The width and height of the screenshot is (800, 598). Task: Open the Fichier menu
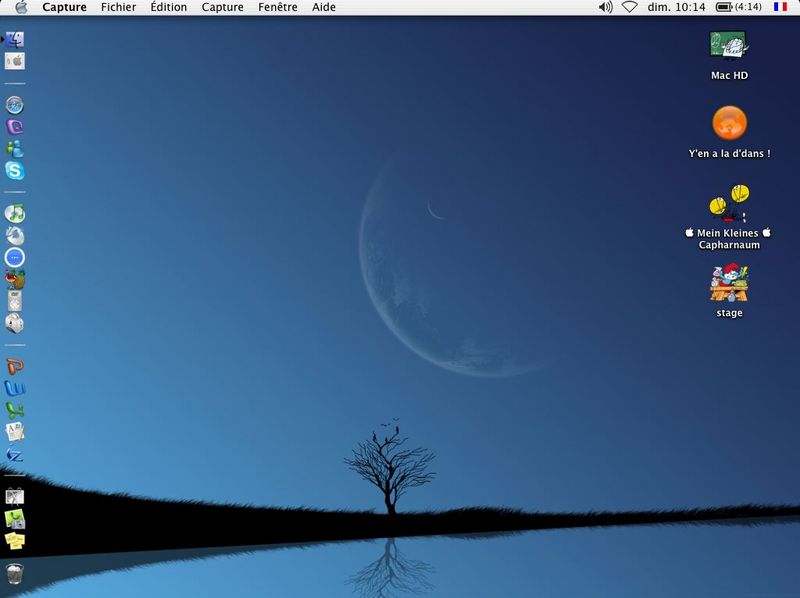[x=118, y=7]
